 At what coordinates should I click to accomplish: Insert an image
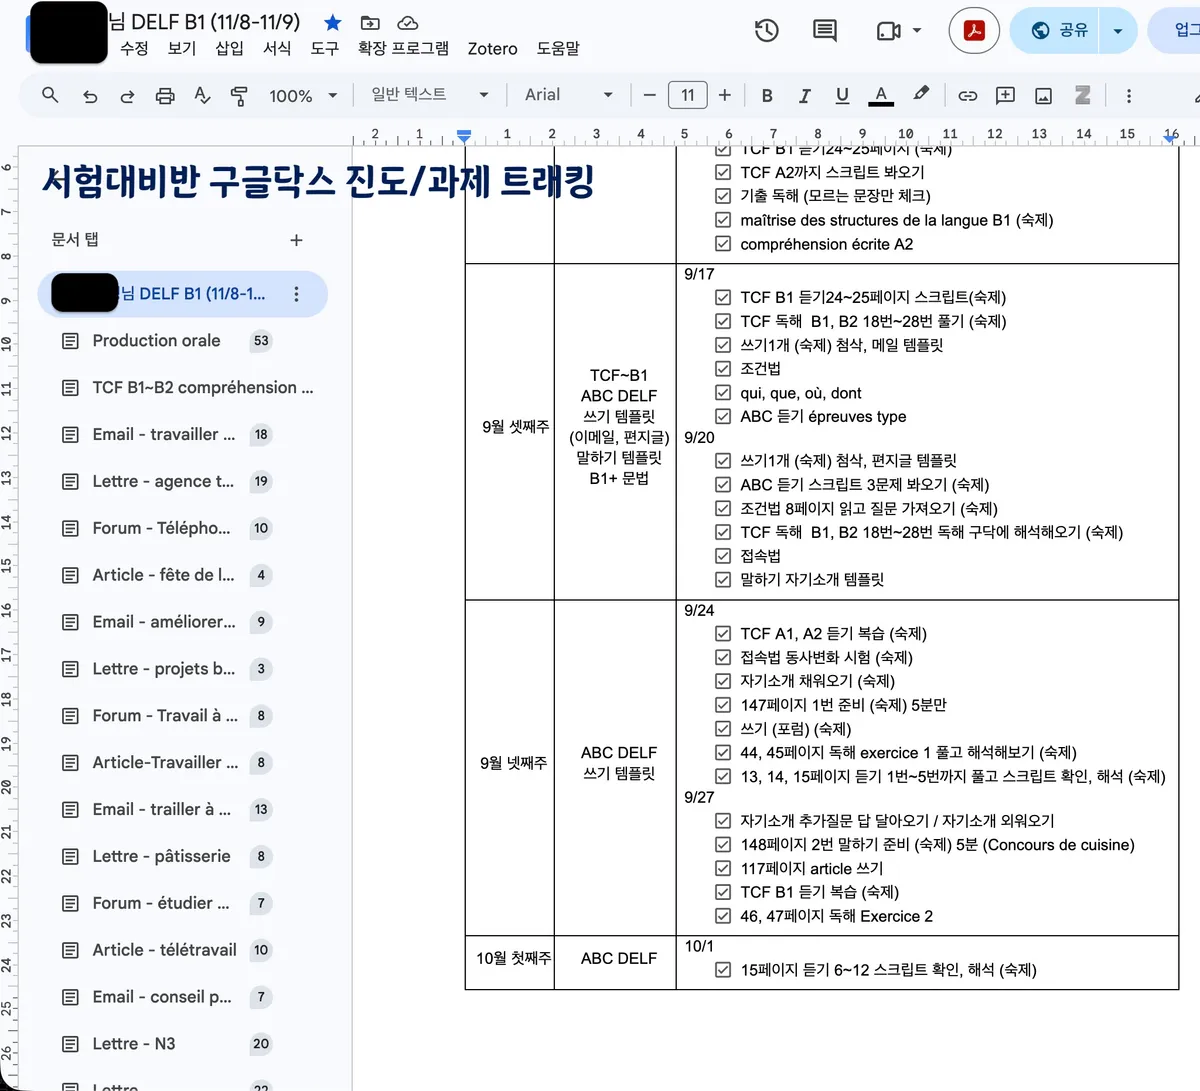point(1043,96)
